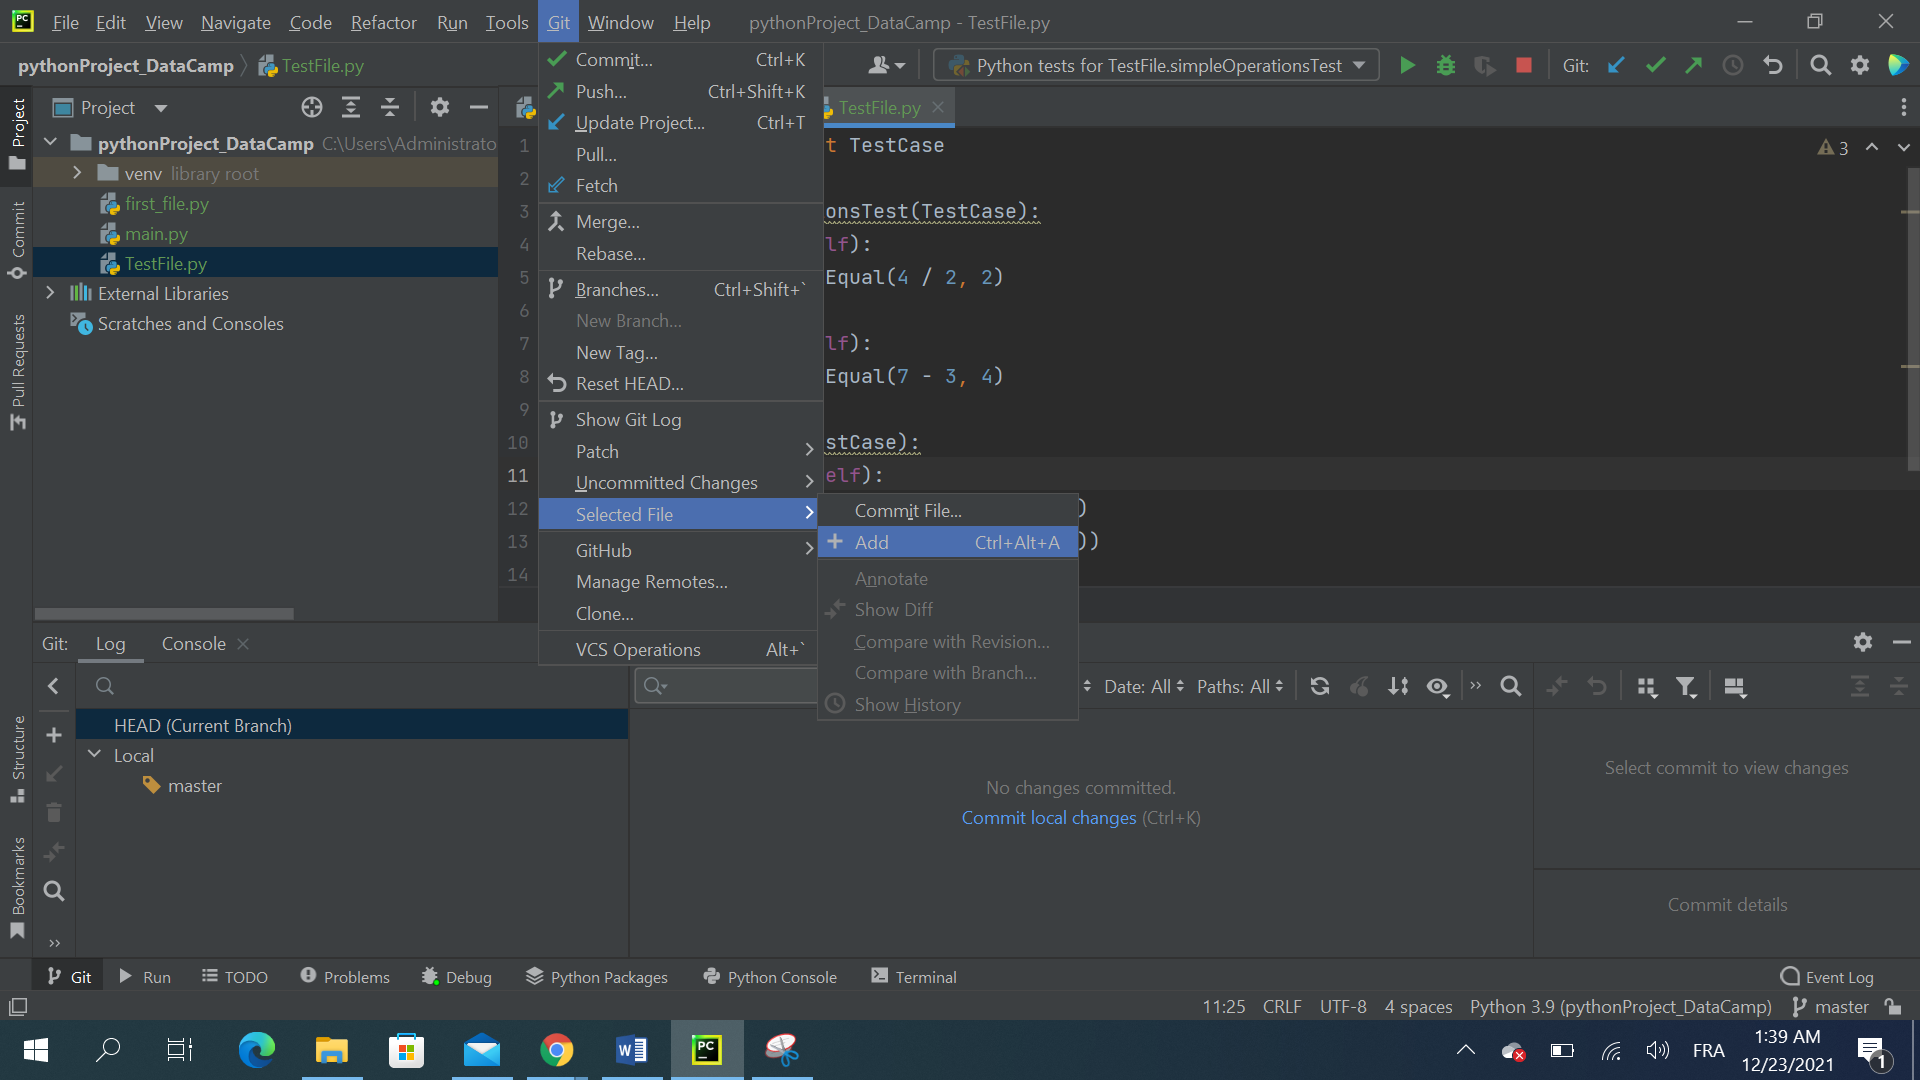Open Problems tool window
The width and height of the screenshot is (1920, 1080).
pyautogui.click(x=345, y=977)
